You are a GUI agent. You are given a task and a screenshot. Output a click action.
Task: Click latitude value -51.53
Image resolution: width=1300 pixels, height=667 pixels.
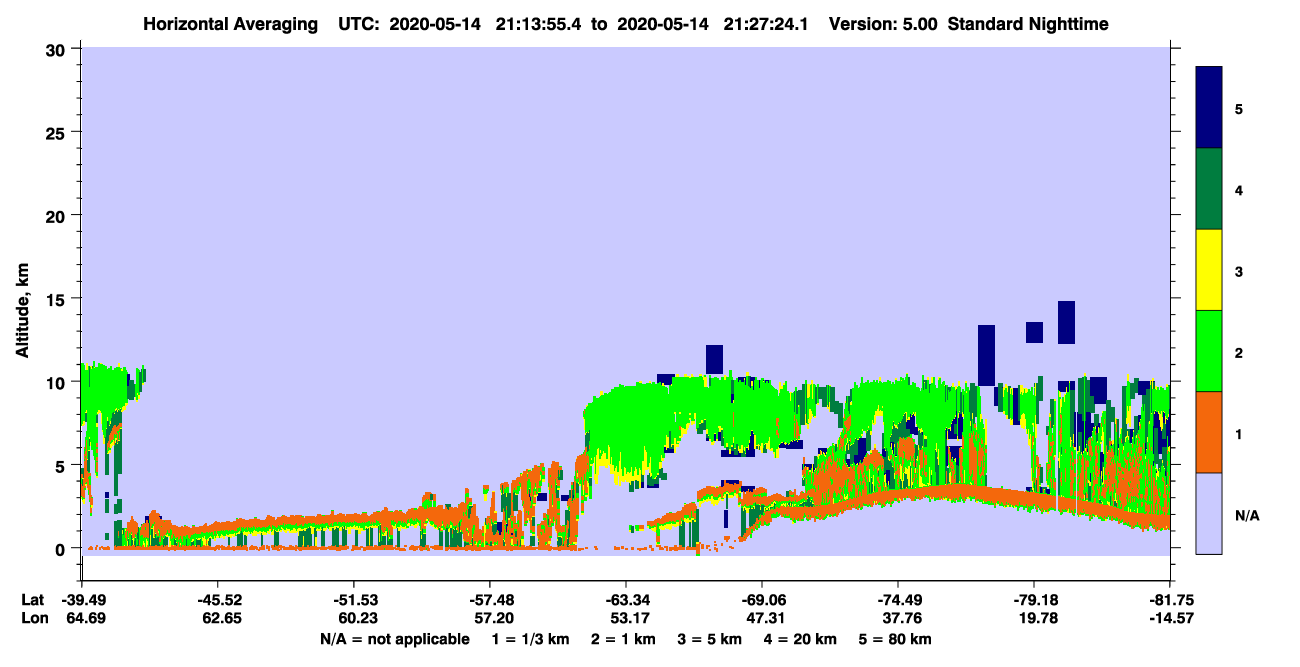354,600
